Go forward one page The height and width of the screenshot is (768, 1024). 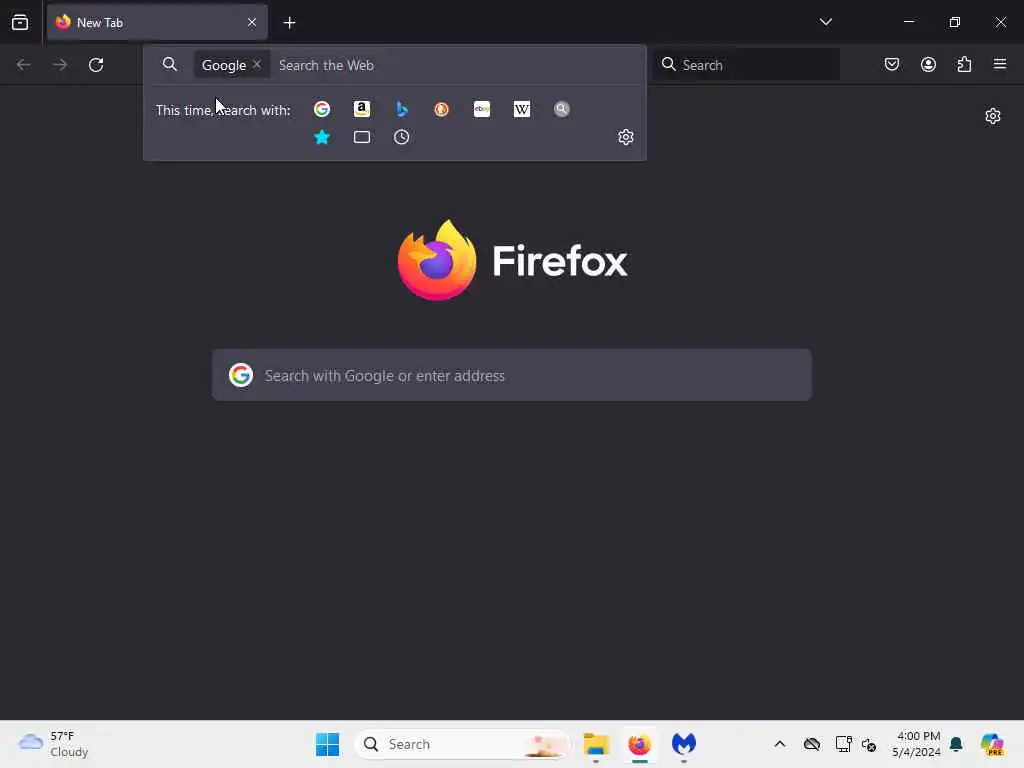pyautogui.click(x=59, y=65)
